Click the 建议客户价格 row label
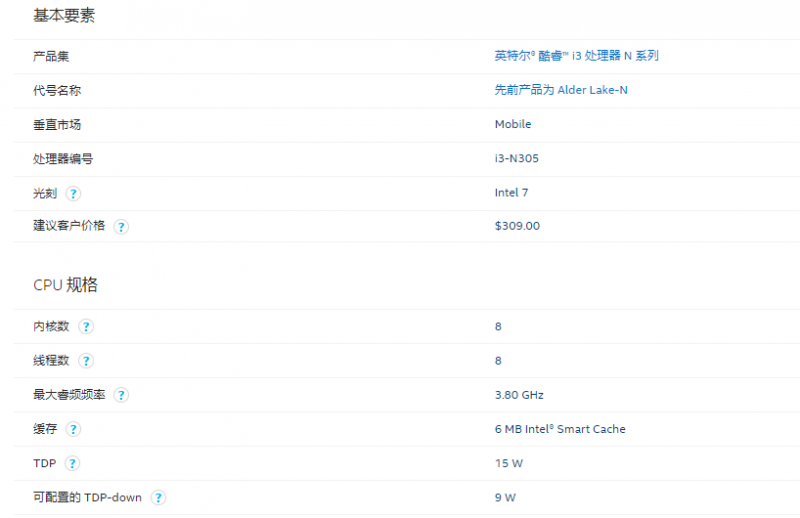Screen dimensions: 800x518 click(x=69, y=226)
